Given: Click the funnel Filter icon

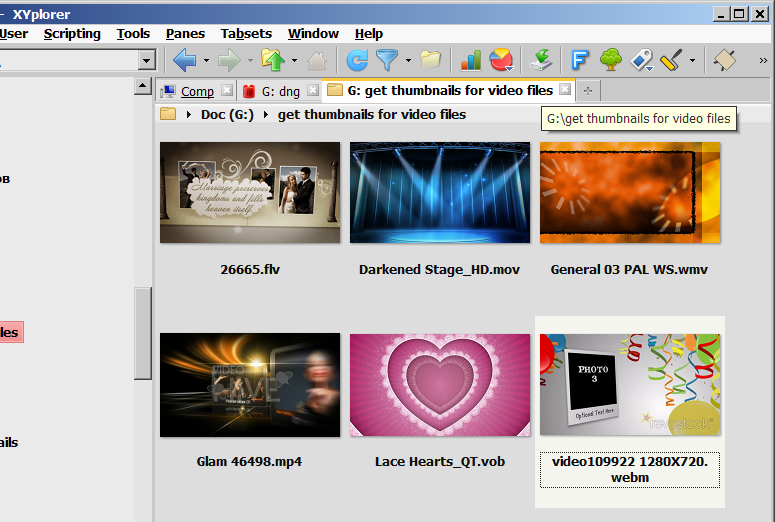Looking at the screenshot, I should click(x=386, y=60).
